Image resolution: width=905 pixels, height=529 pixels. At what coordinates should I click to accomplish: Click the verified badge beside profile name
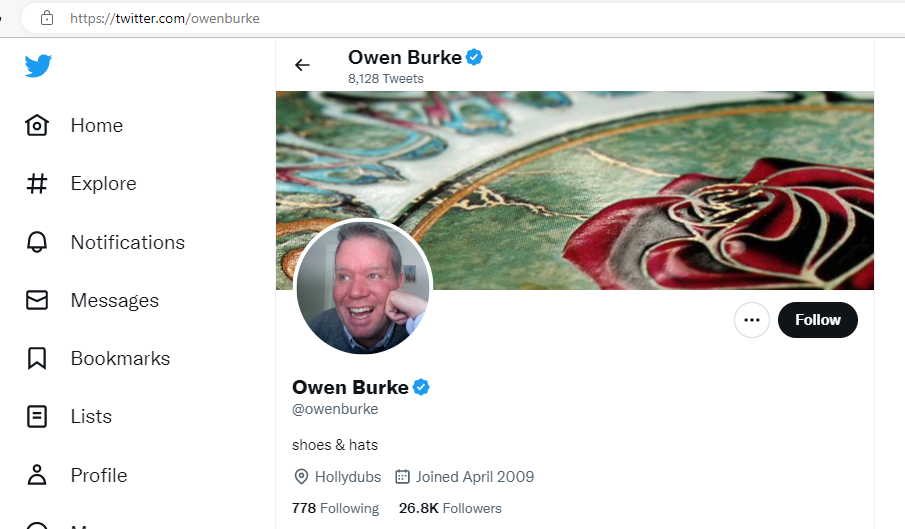coord(421,387)
